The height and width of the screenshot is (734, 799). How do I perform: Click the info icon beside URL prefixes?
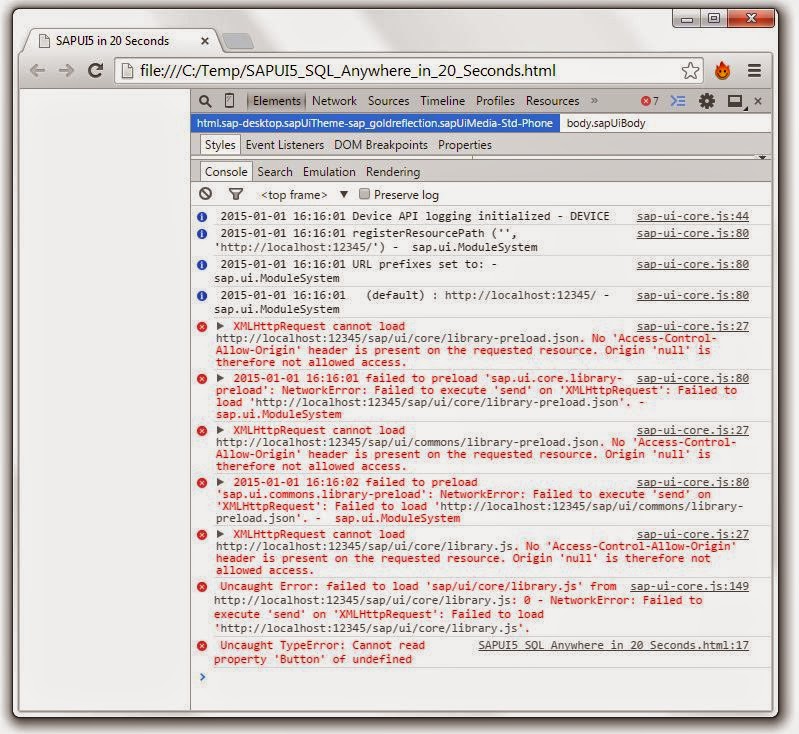(x=202, y=265)
